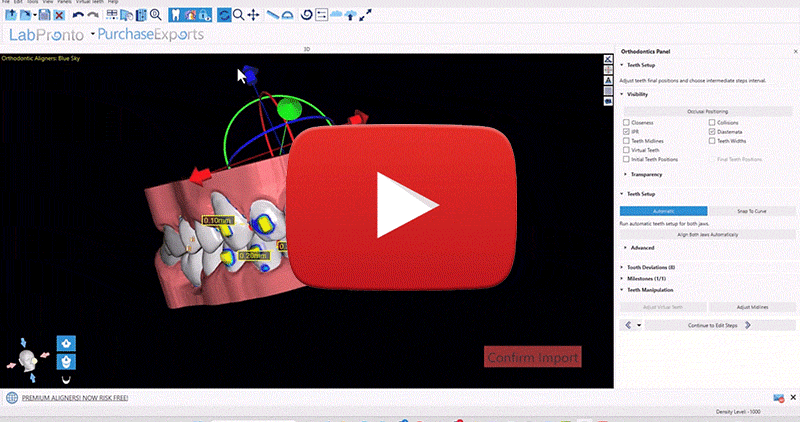
Task: Click the grid layout view icon
Action: [x=111, y=15]
